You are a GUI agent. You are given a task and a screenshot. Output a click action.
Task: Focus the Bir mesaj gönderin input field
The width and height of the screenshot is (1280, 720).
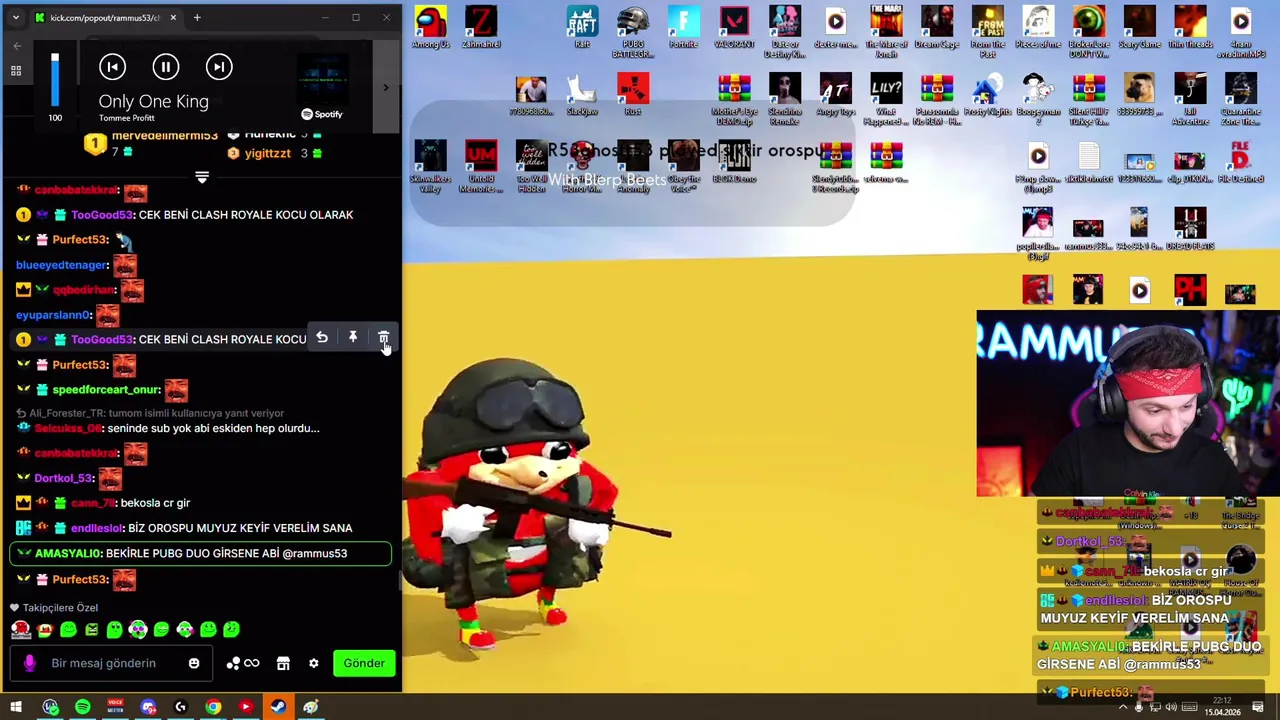pyautogui.click(x=110, y=663)
